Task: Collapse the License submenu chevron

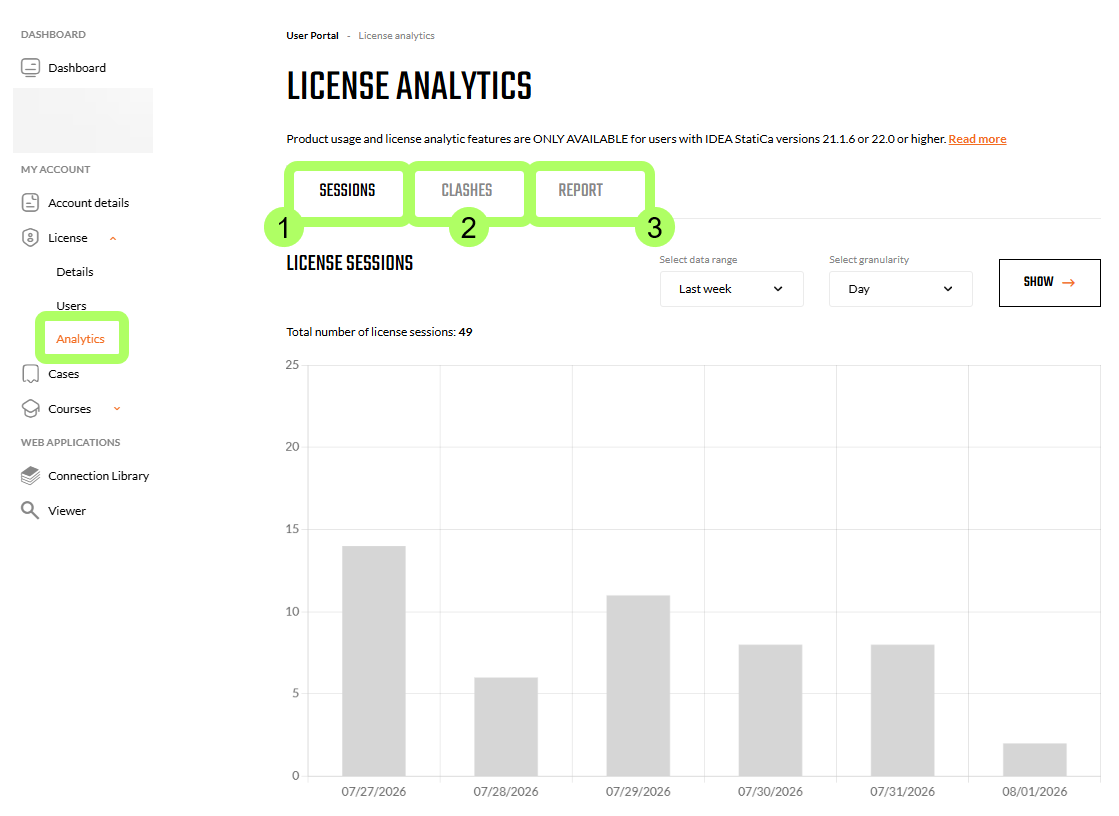Action: click(x=113, y=238)
